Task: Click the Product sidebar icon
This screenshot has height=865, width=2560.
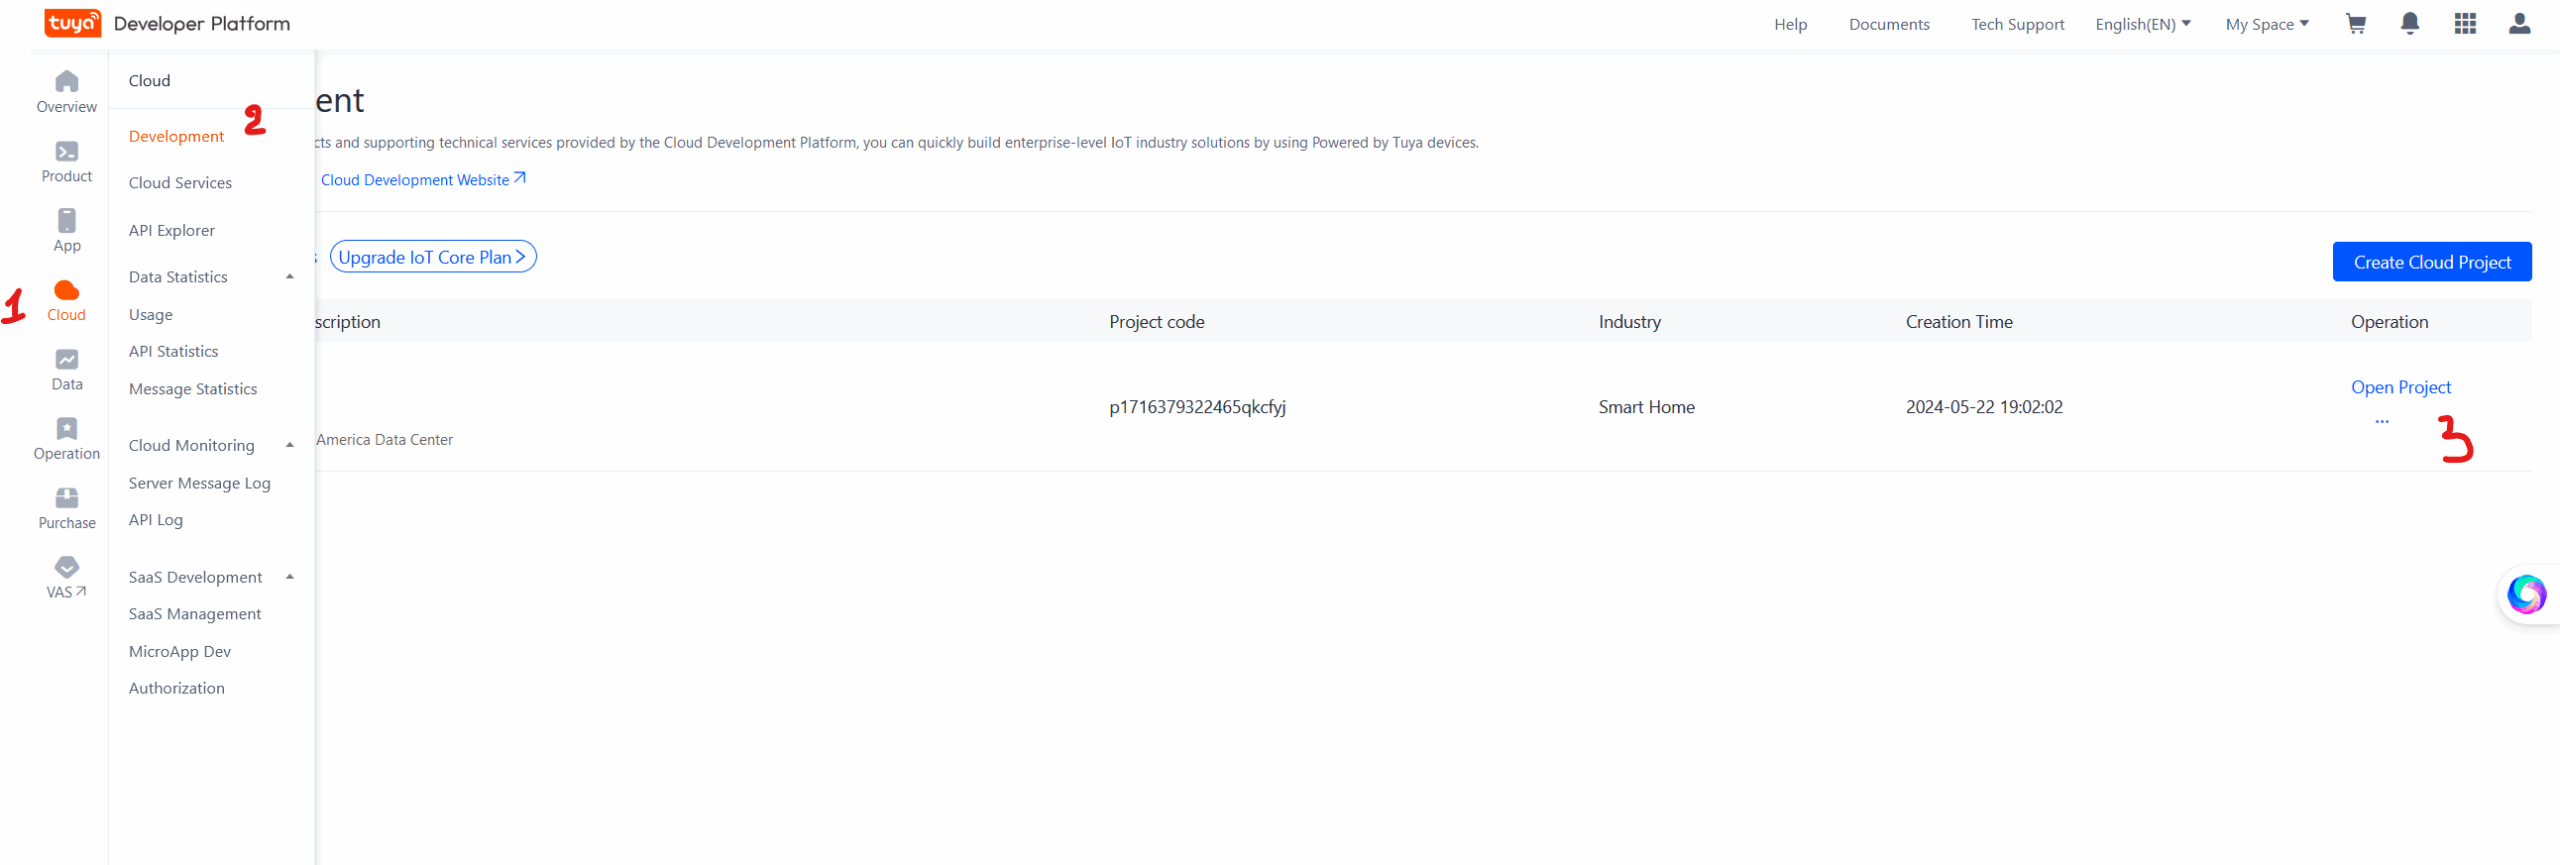Action: tap(67, 161)
